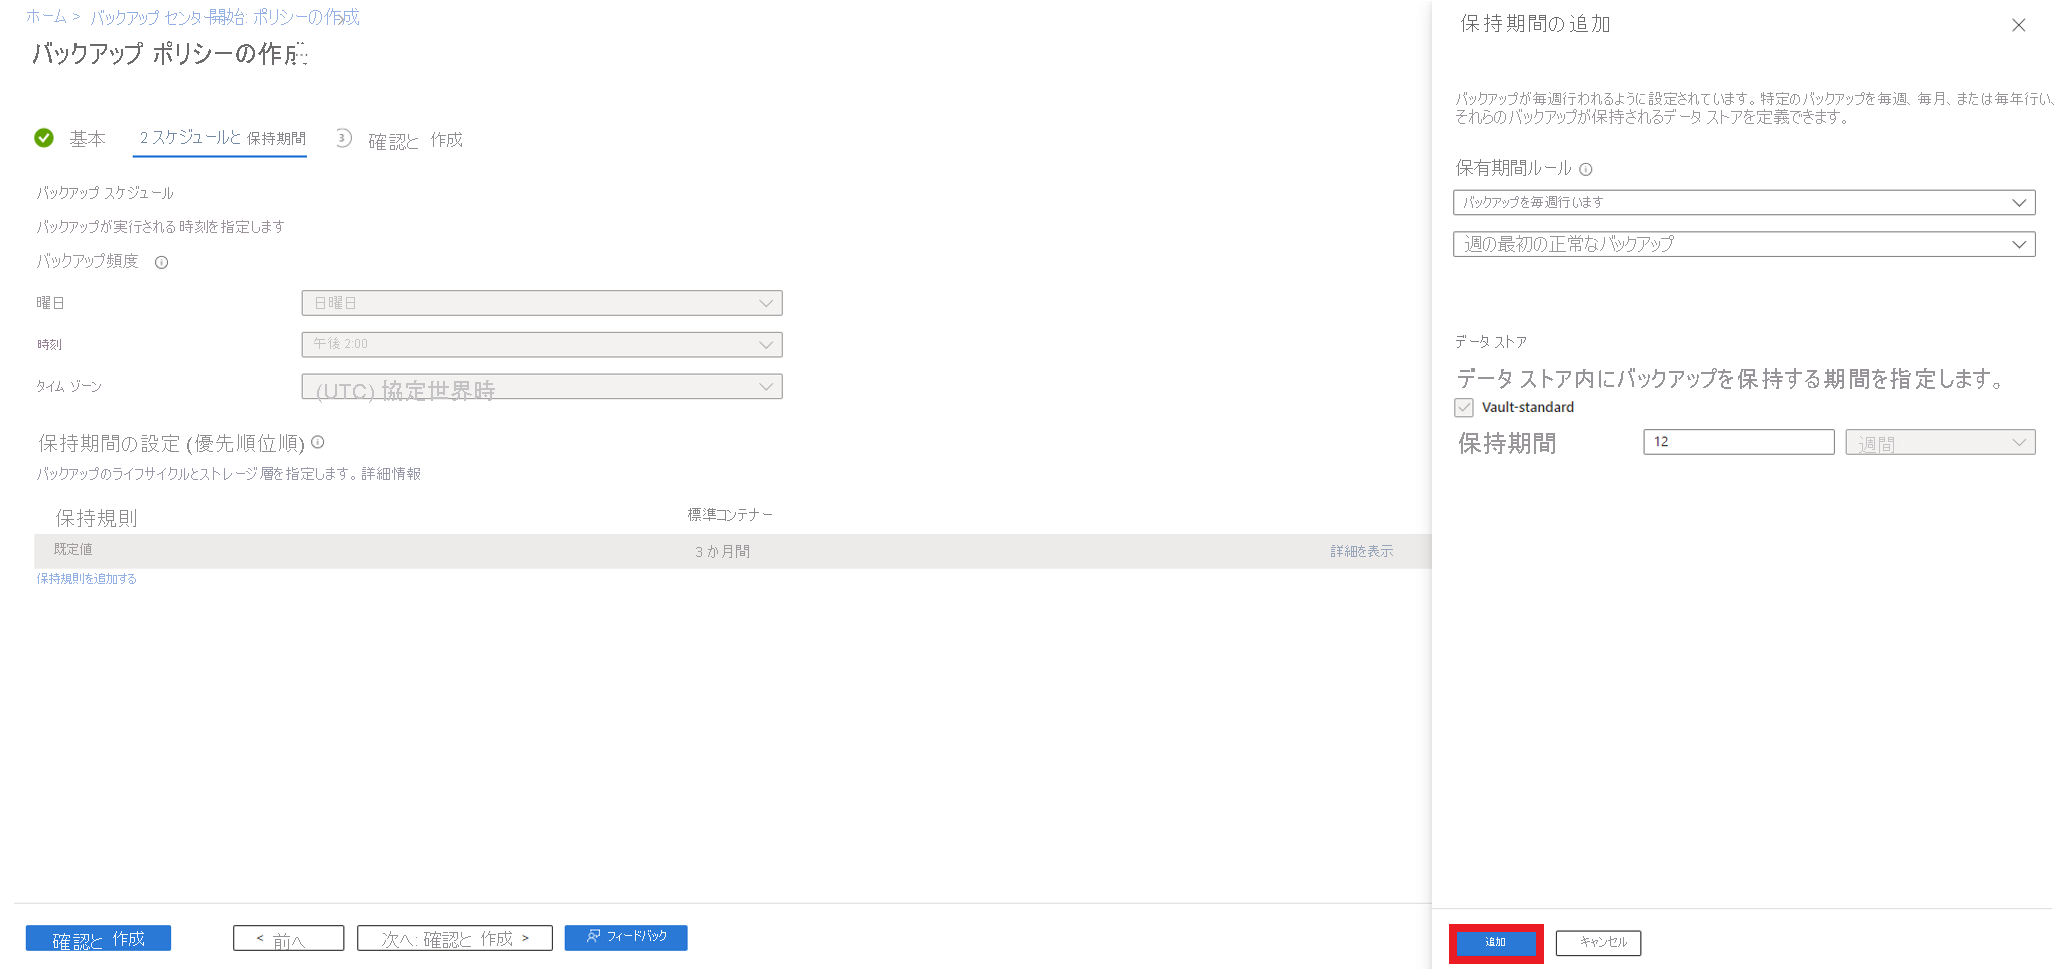Open the (UTC) 協定世界時 timezone dropdown
Screen dimensions: 2056x979
coord(542,387)
